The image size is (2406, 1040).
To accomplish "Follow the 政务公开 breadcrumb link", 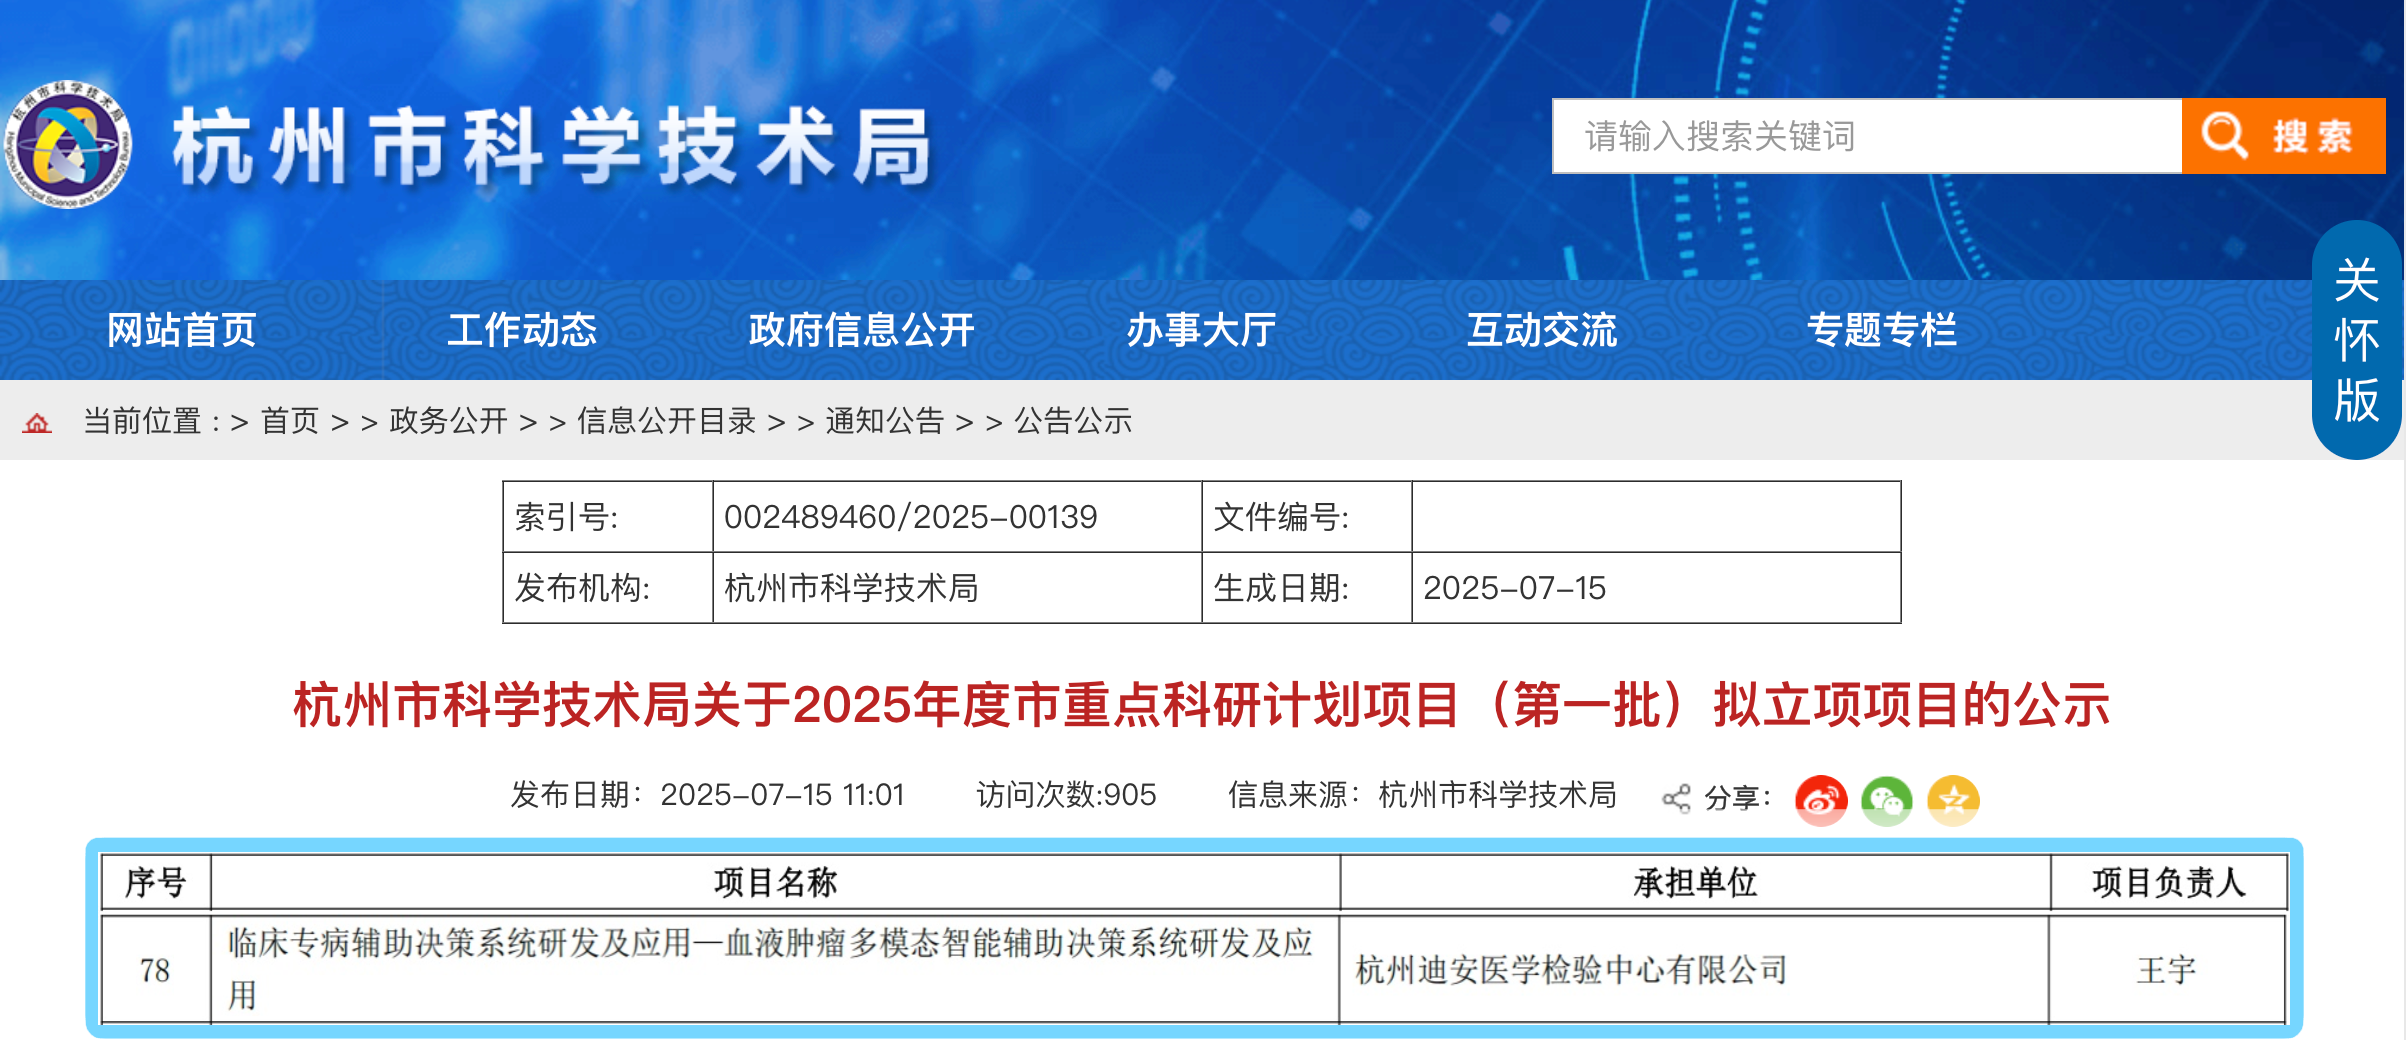I will (x=449, y=421).
